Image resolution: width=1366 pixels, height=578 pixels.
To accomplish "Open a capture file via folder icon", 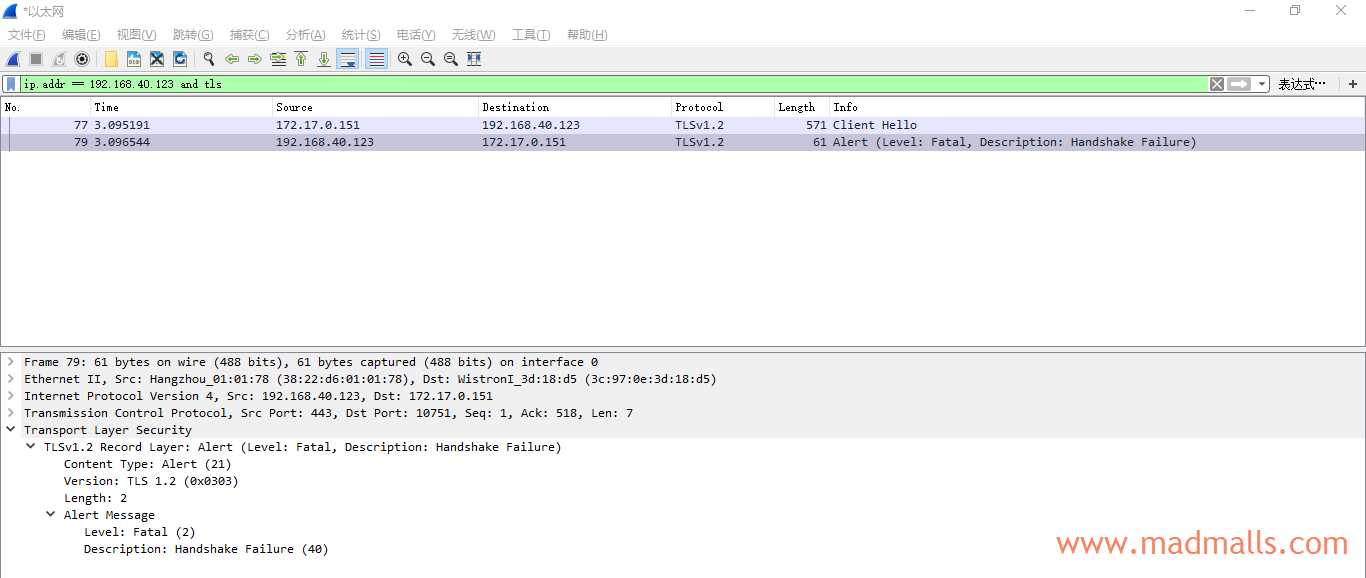I will pyautogui.click(x=111, y=59).
